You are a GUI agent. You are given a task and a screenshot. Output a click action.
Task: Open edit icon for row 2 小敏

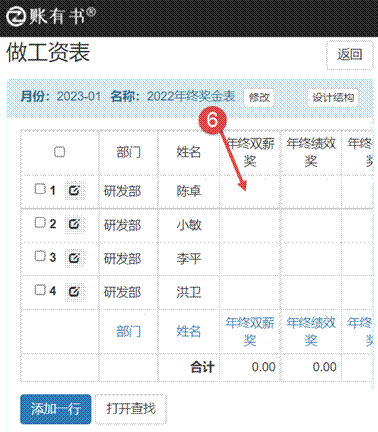pyautogui.click(x=74, y=224)
